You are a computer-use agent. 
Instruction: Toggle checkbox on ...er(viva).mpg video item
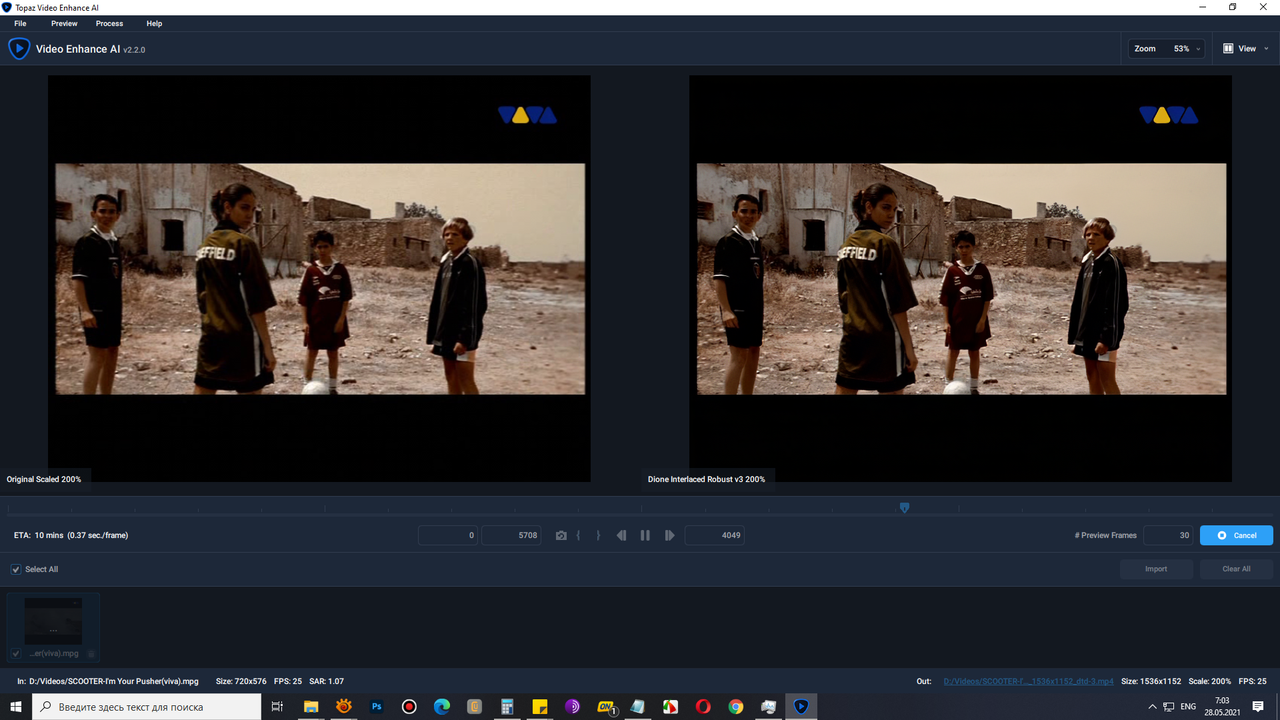click(16, 654)
